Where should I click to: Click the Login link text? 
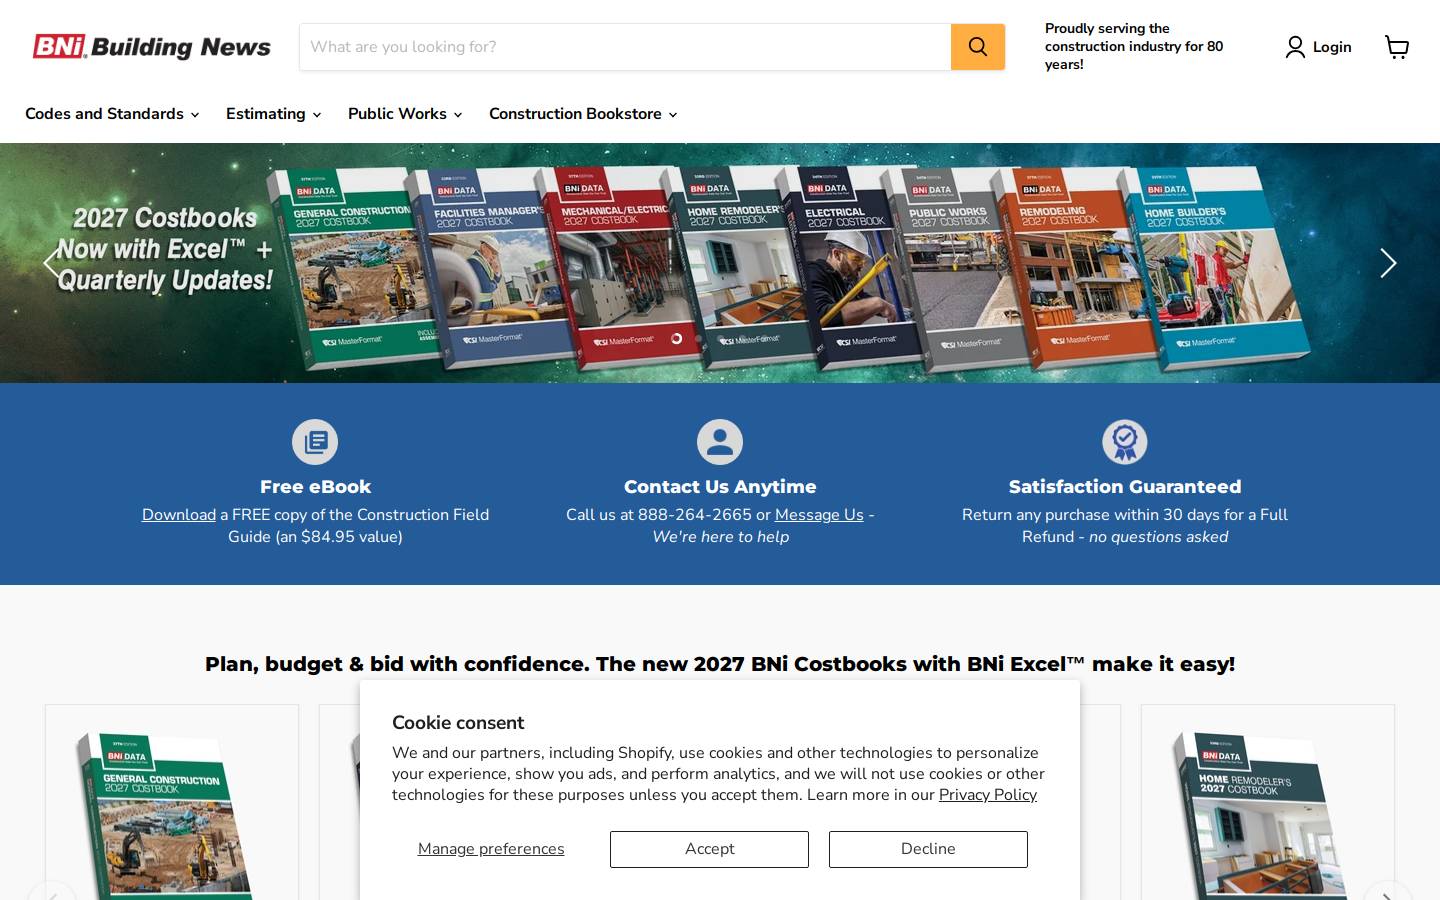coord(1332,47)
